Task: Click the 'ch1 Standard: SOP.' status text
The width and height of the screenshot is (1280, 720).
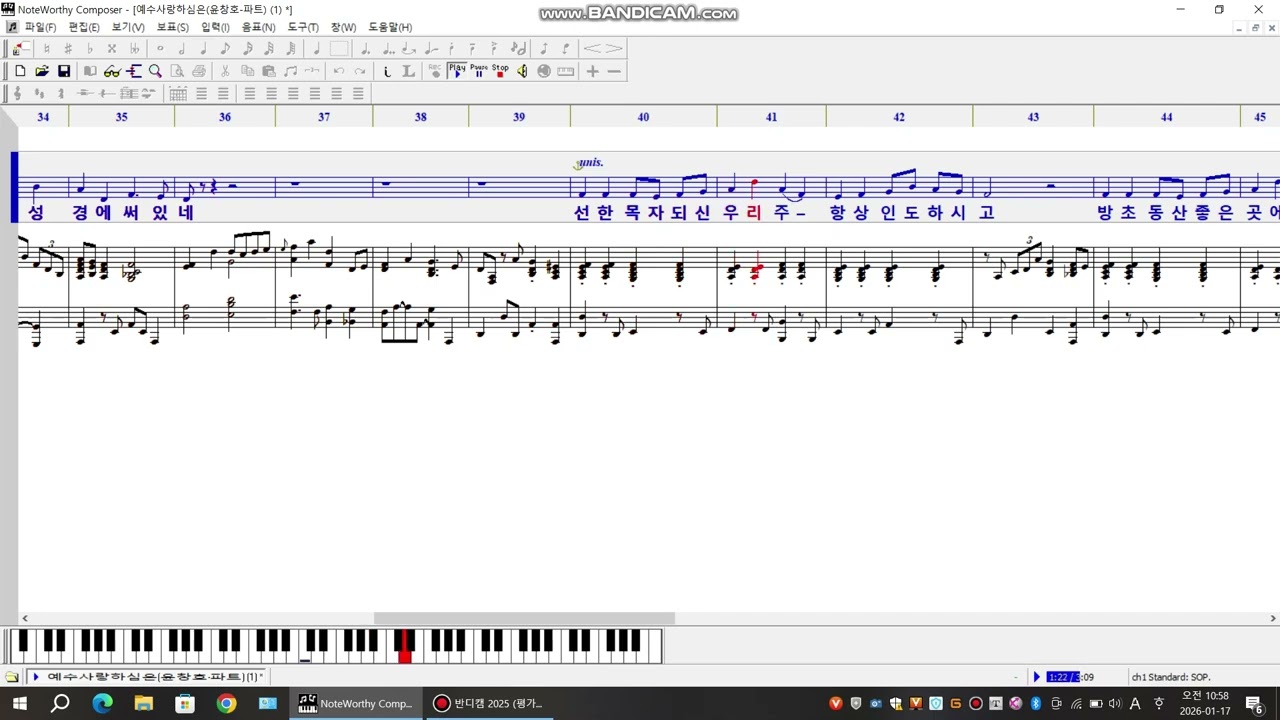Action: 1171,677
